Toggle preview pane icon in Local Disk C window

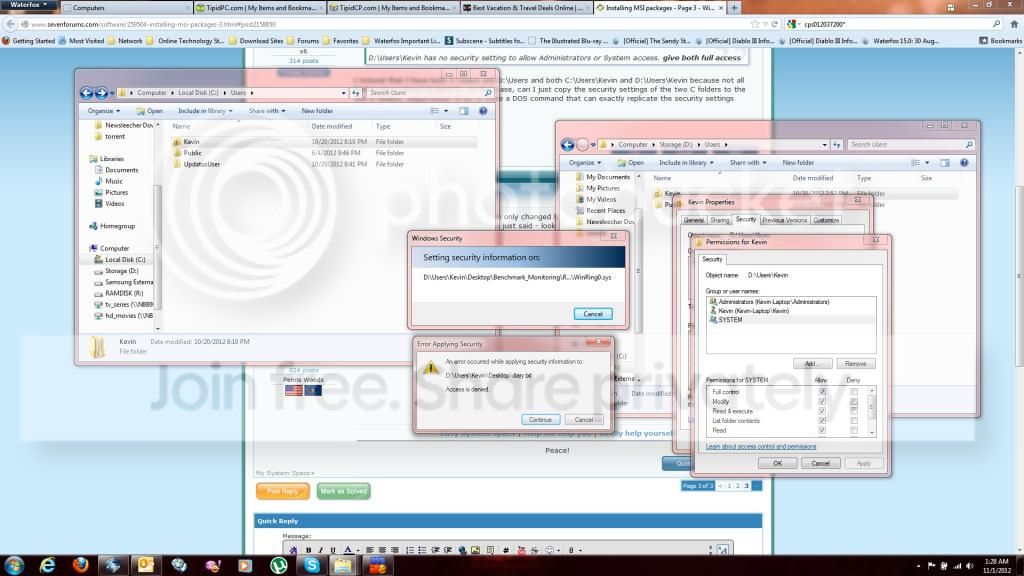point(464,111)
